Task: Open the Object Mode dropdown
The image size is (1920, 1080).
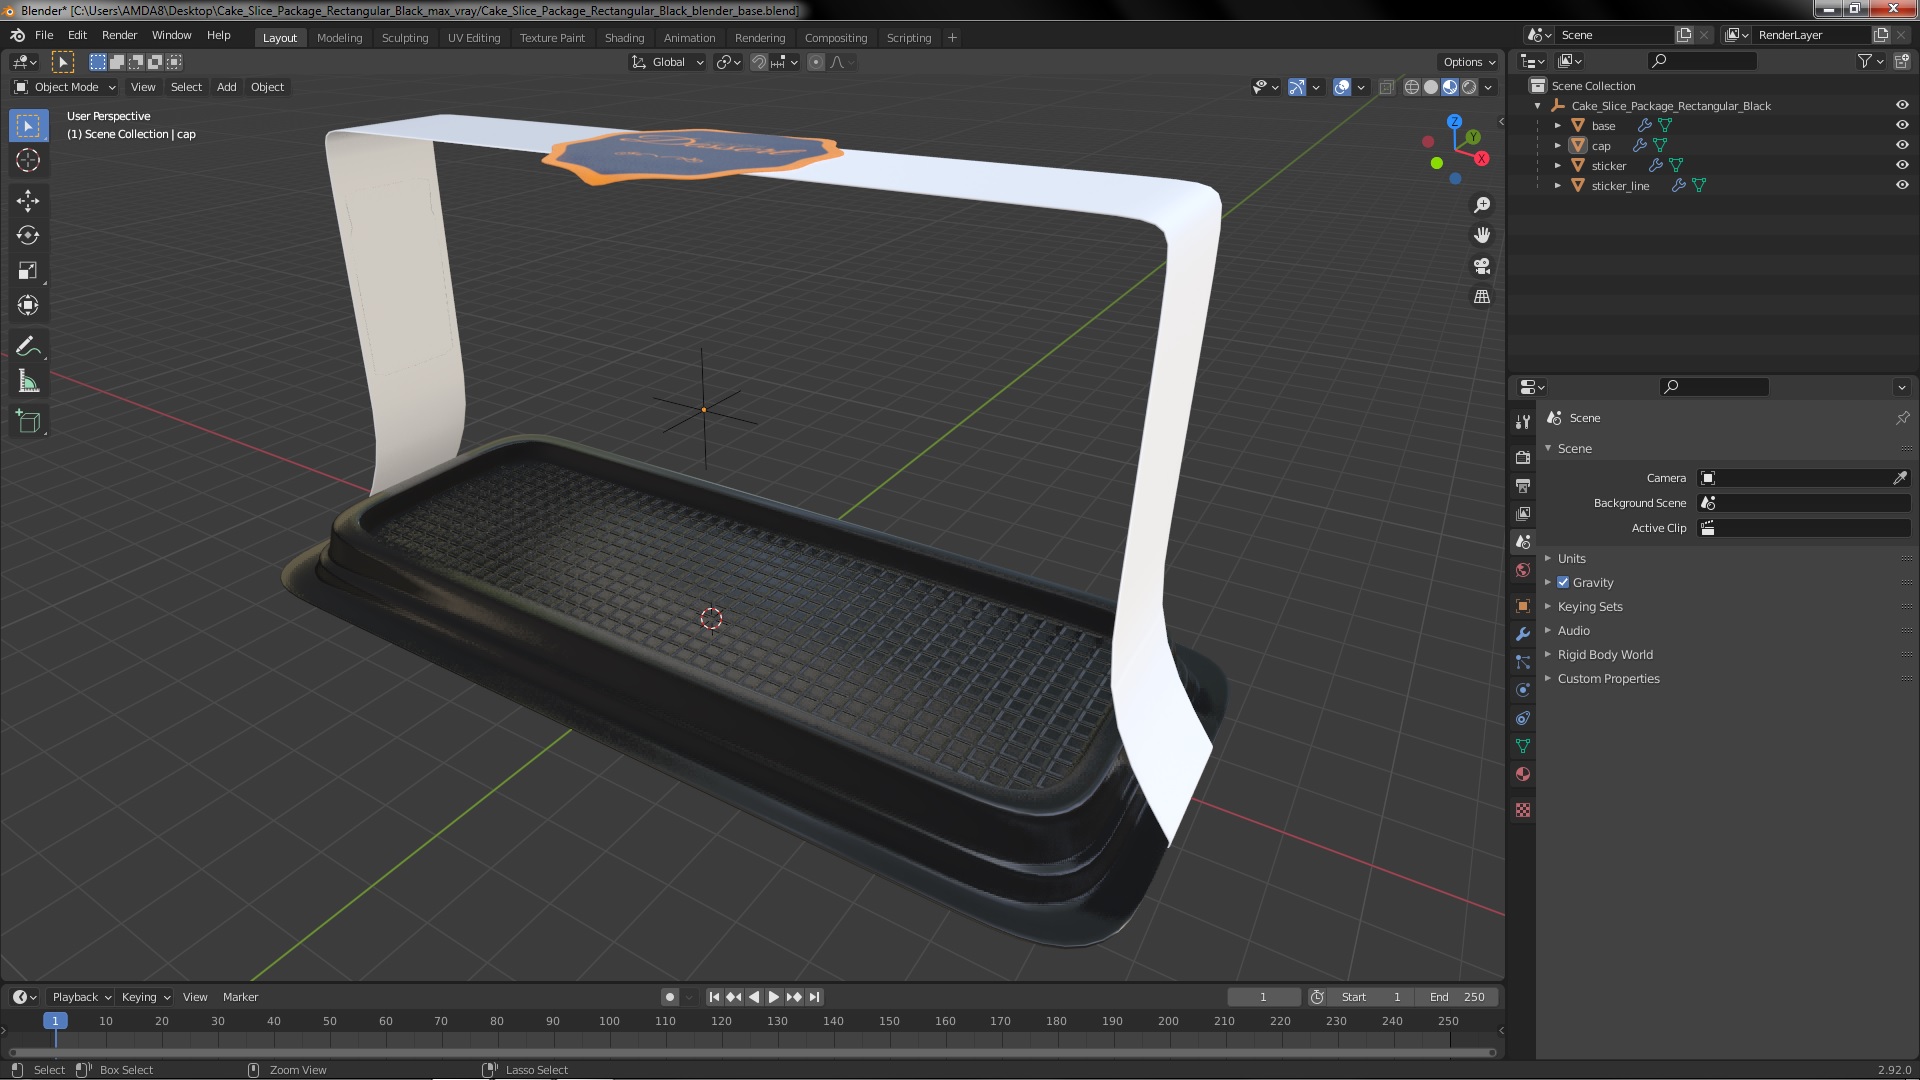Action: point(65,87)
